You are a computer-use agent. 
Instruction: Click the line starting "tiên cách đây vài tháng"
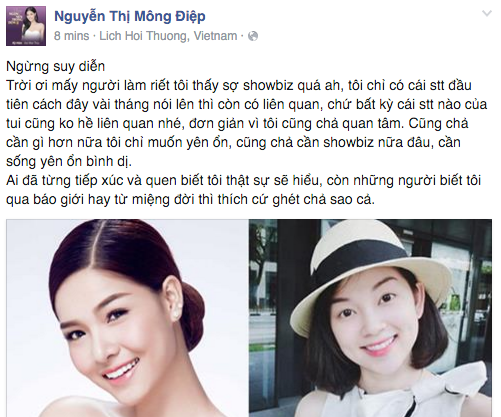(x=247, y=105)
